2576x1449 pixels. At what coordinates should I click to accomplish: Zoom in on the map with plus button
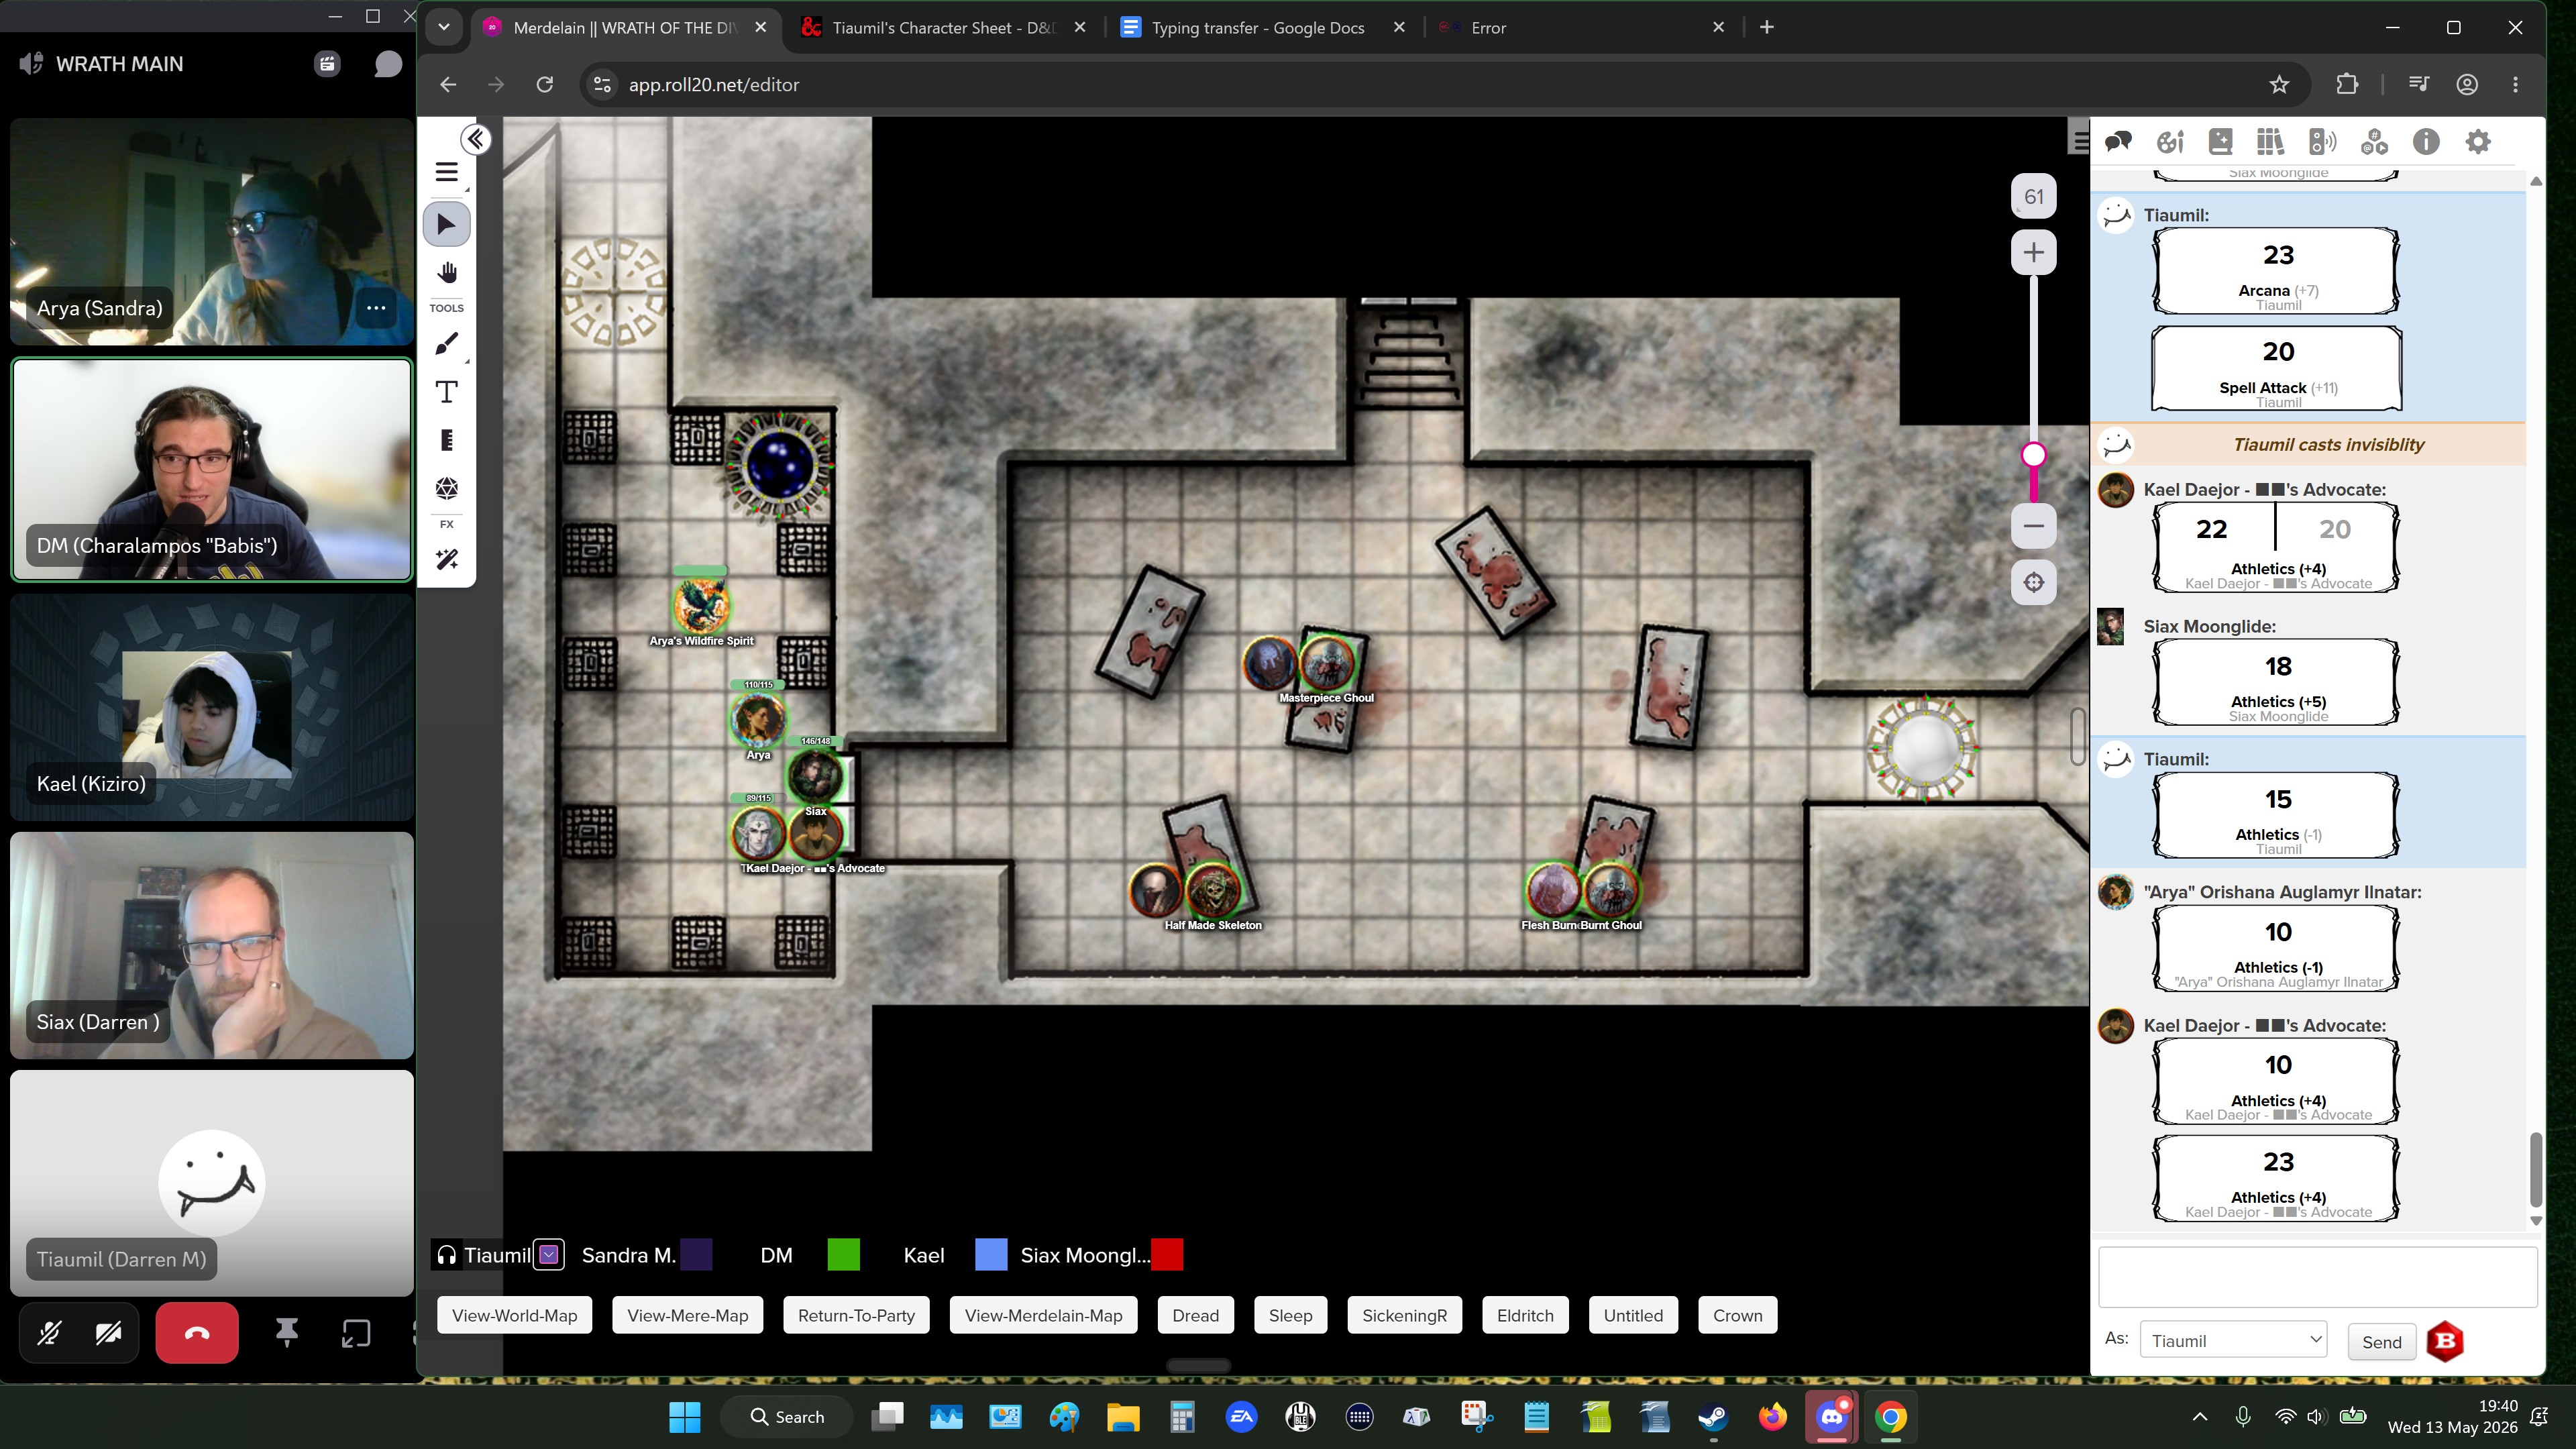pyautogui.click(x=2033, y=252)
